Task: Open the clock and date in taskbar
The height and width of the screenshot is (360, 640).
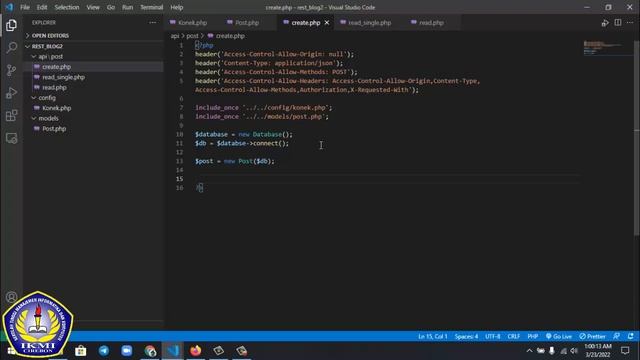Action: 598,351
